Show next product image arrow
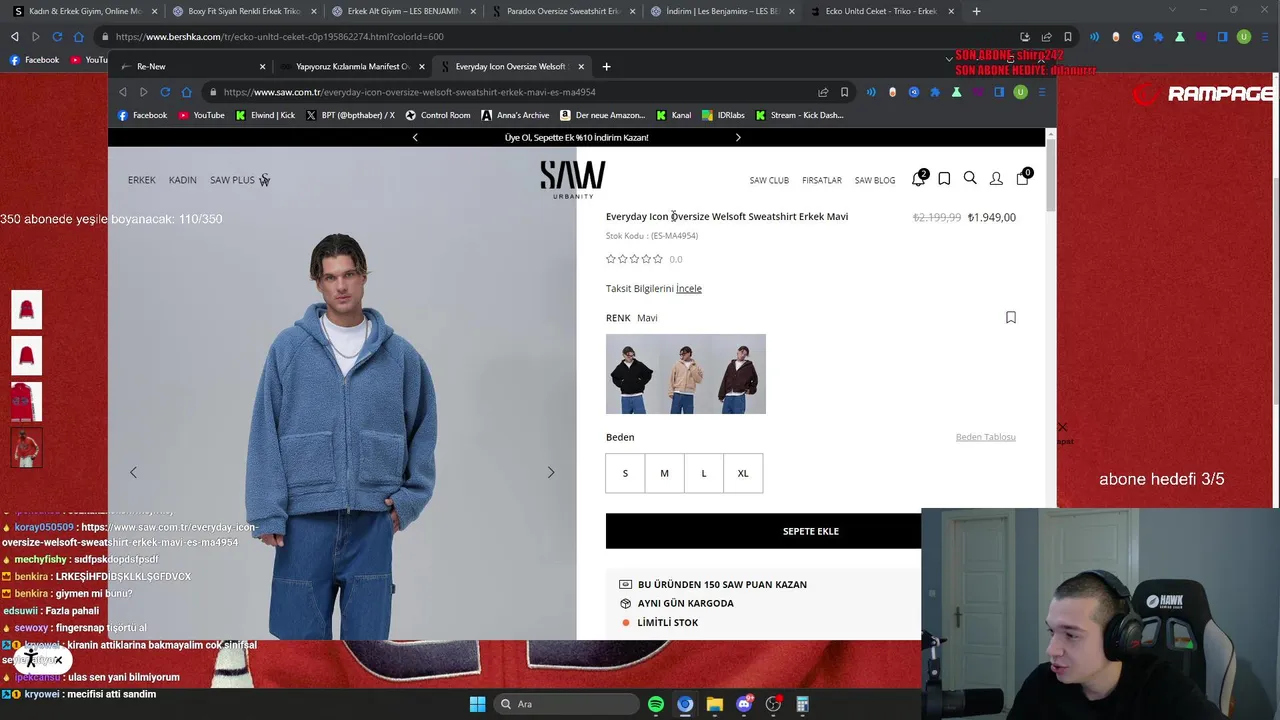 (x=551, y=472)
